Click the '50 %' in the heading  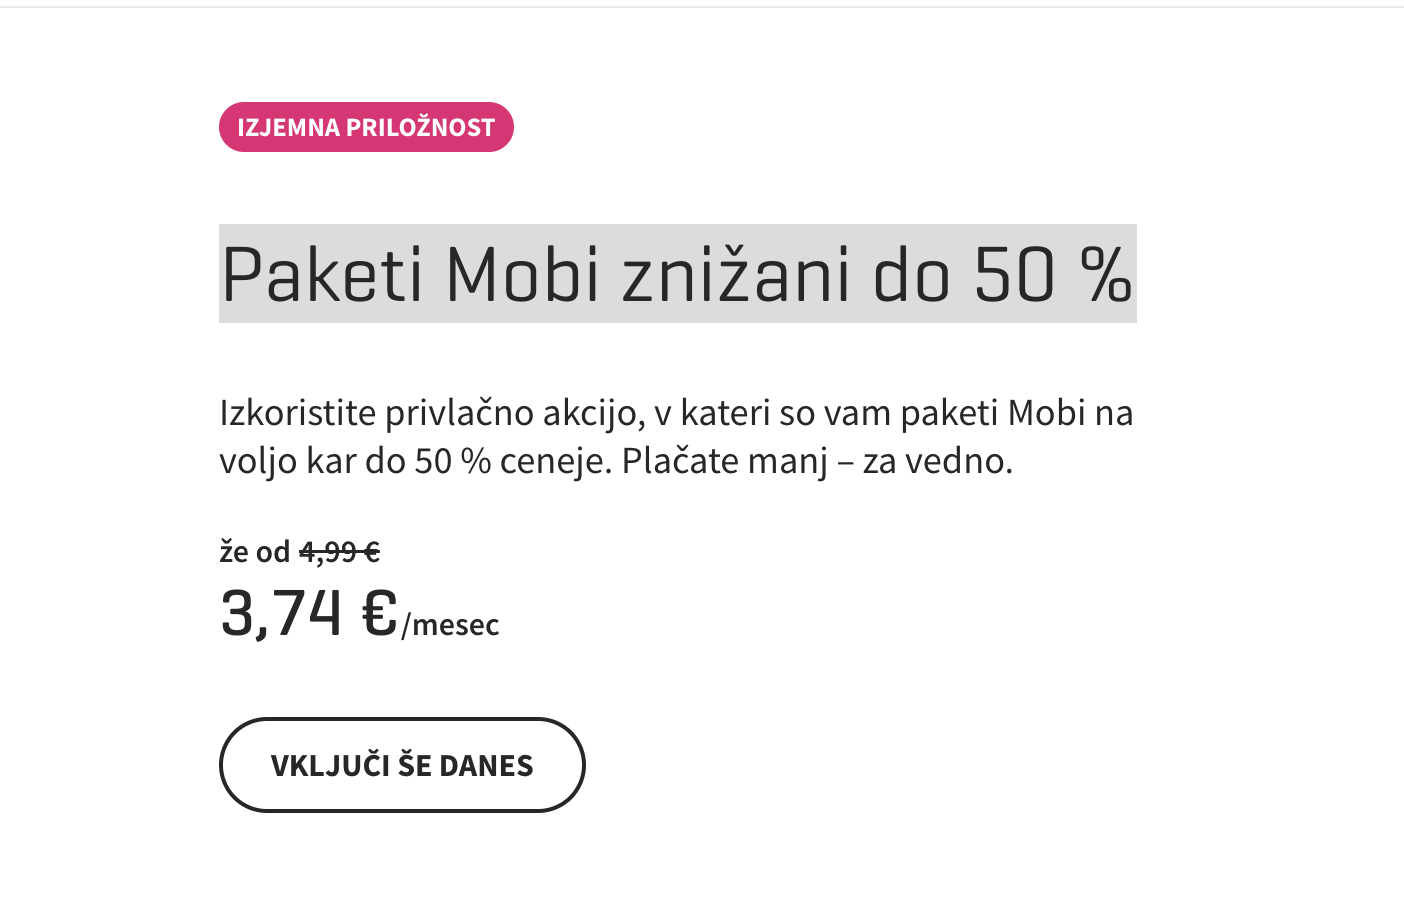[1053, 274]
